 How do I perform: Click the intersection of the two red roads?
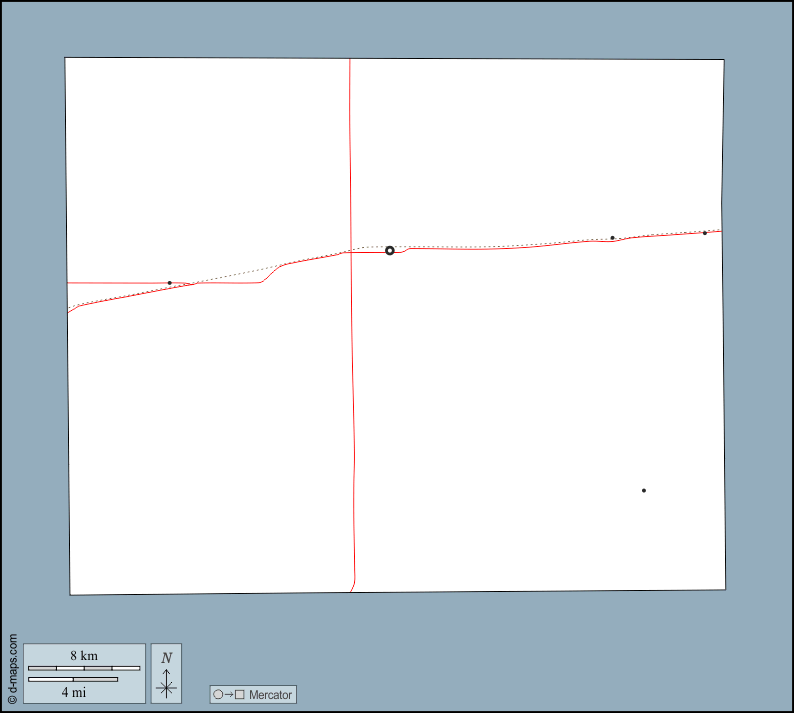click(x=351, y=252)
